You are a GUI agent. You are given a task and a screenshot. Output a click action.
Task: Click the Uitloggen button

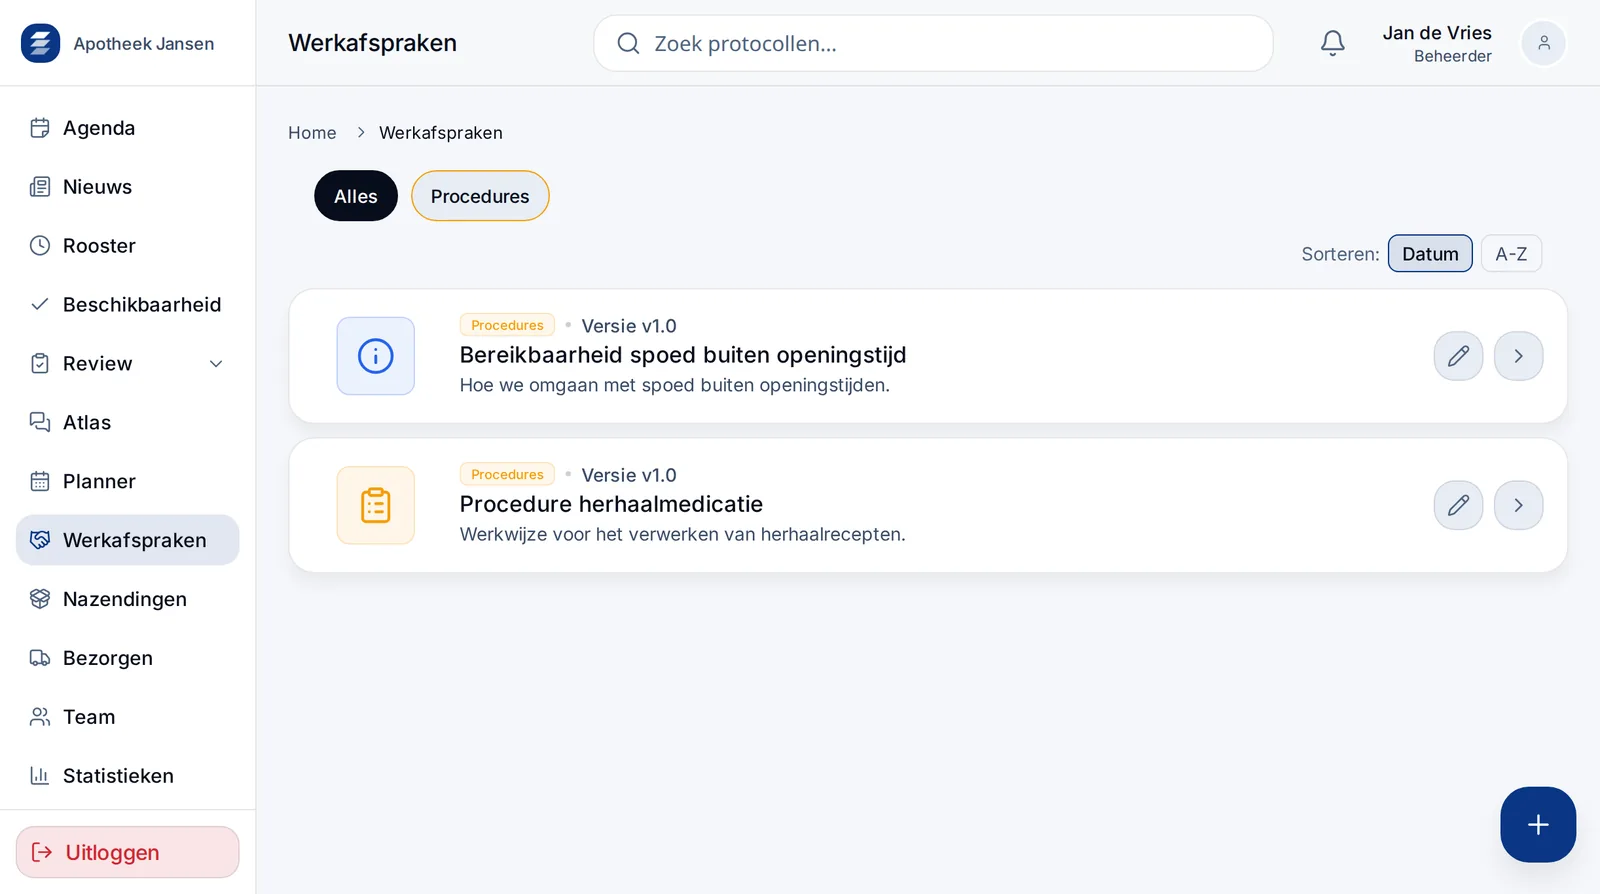click(127, 852)
